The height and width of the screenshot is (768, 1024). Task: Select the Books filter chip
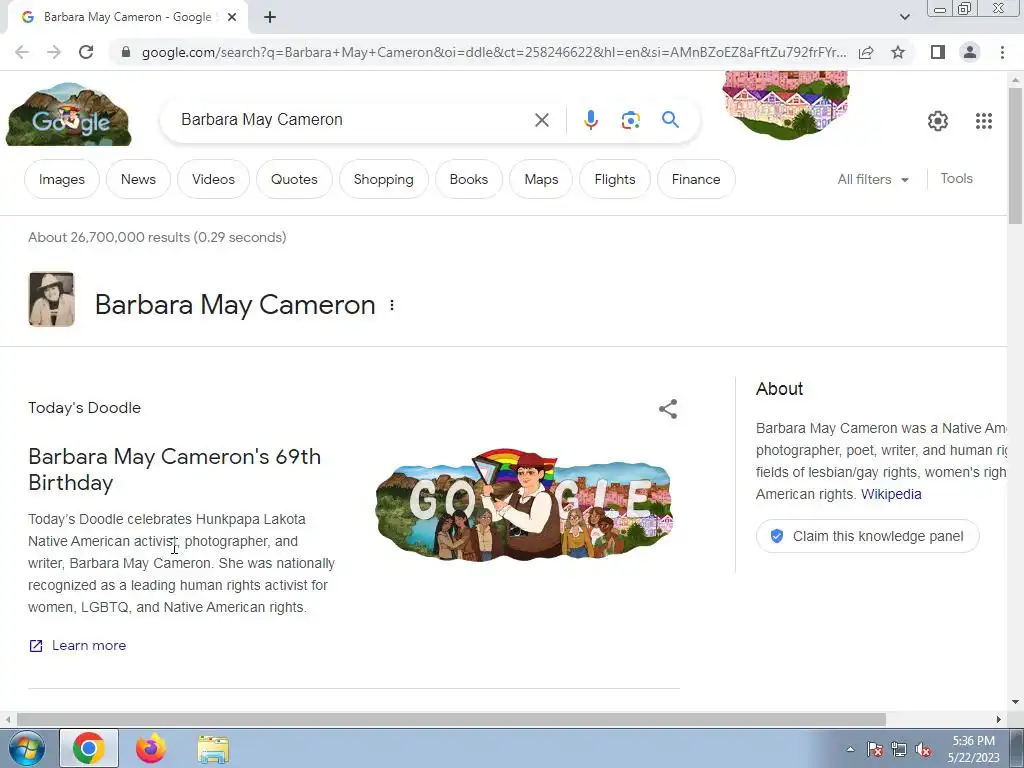(x=469, y=179)
